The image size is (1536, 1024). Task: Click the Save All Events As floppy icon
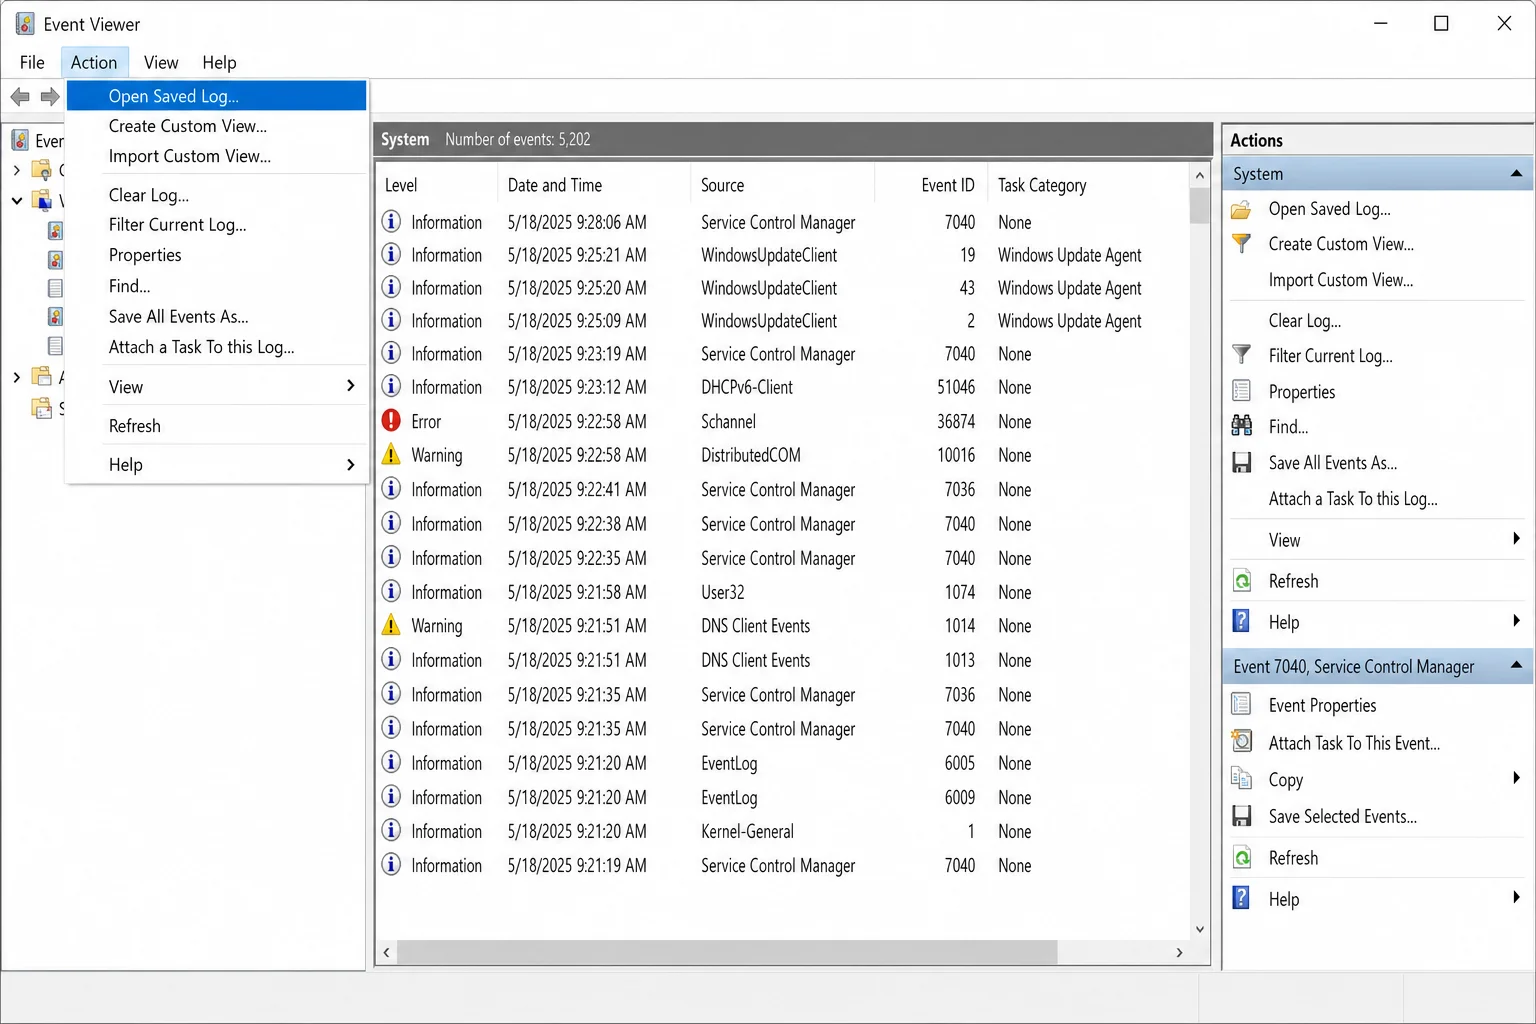coord(1241,462)
